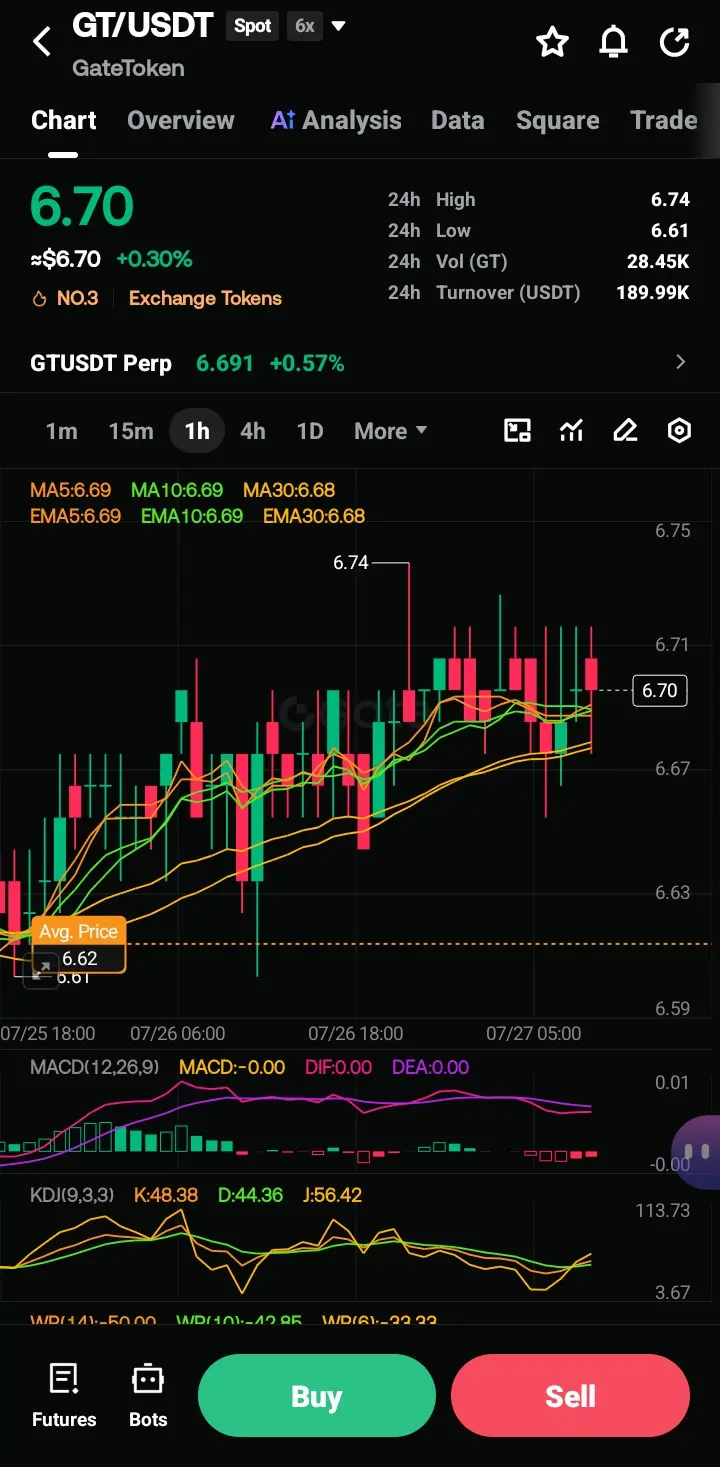Tap the back arrow icon

pos(42,42)
